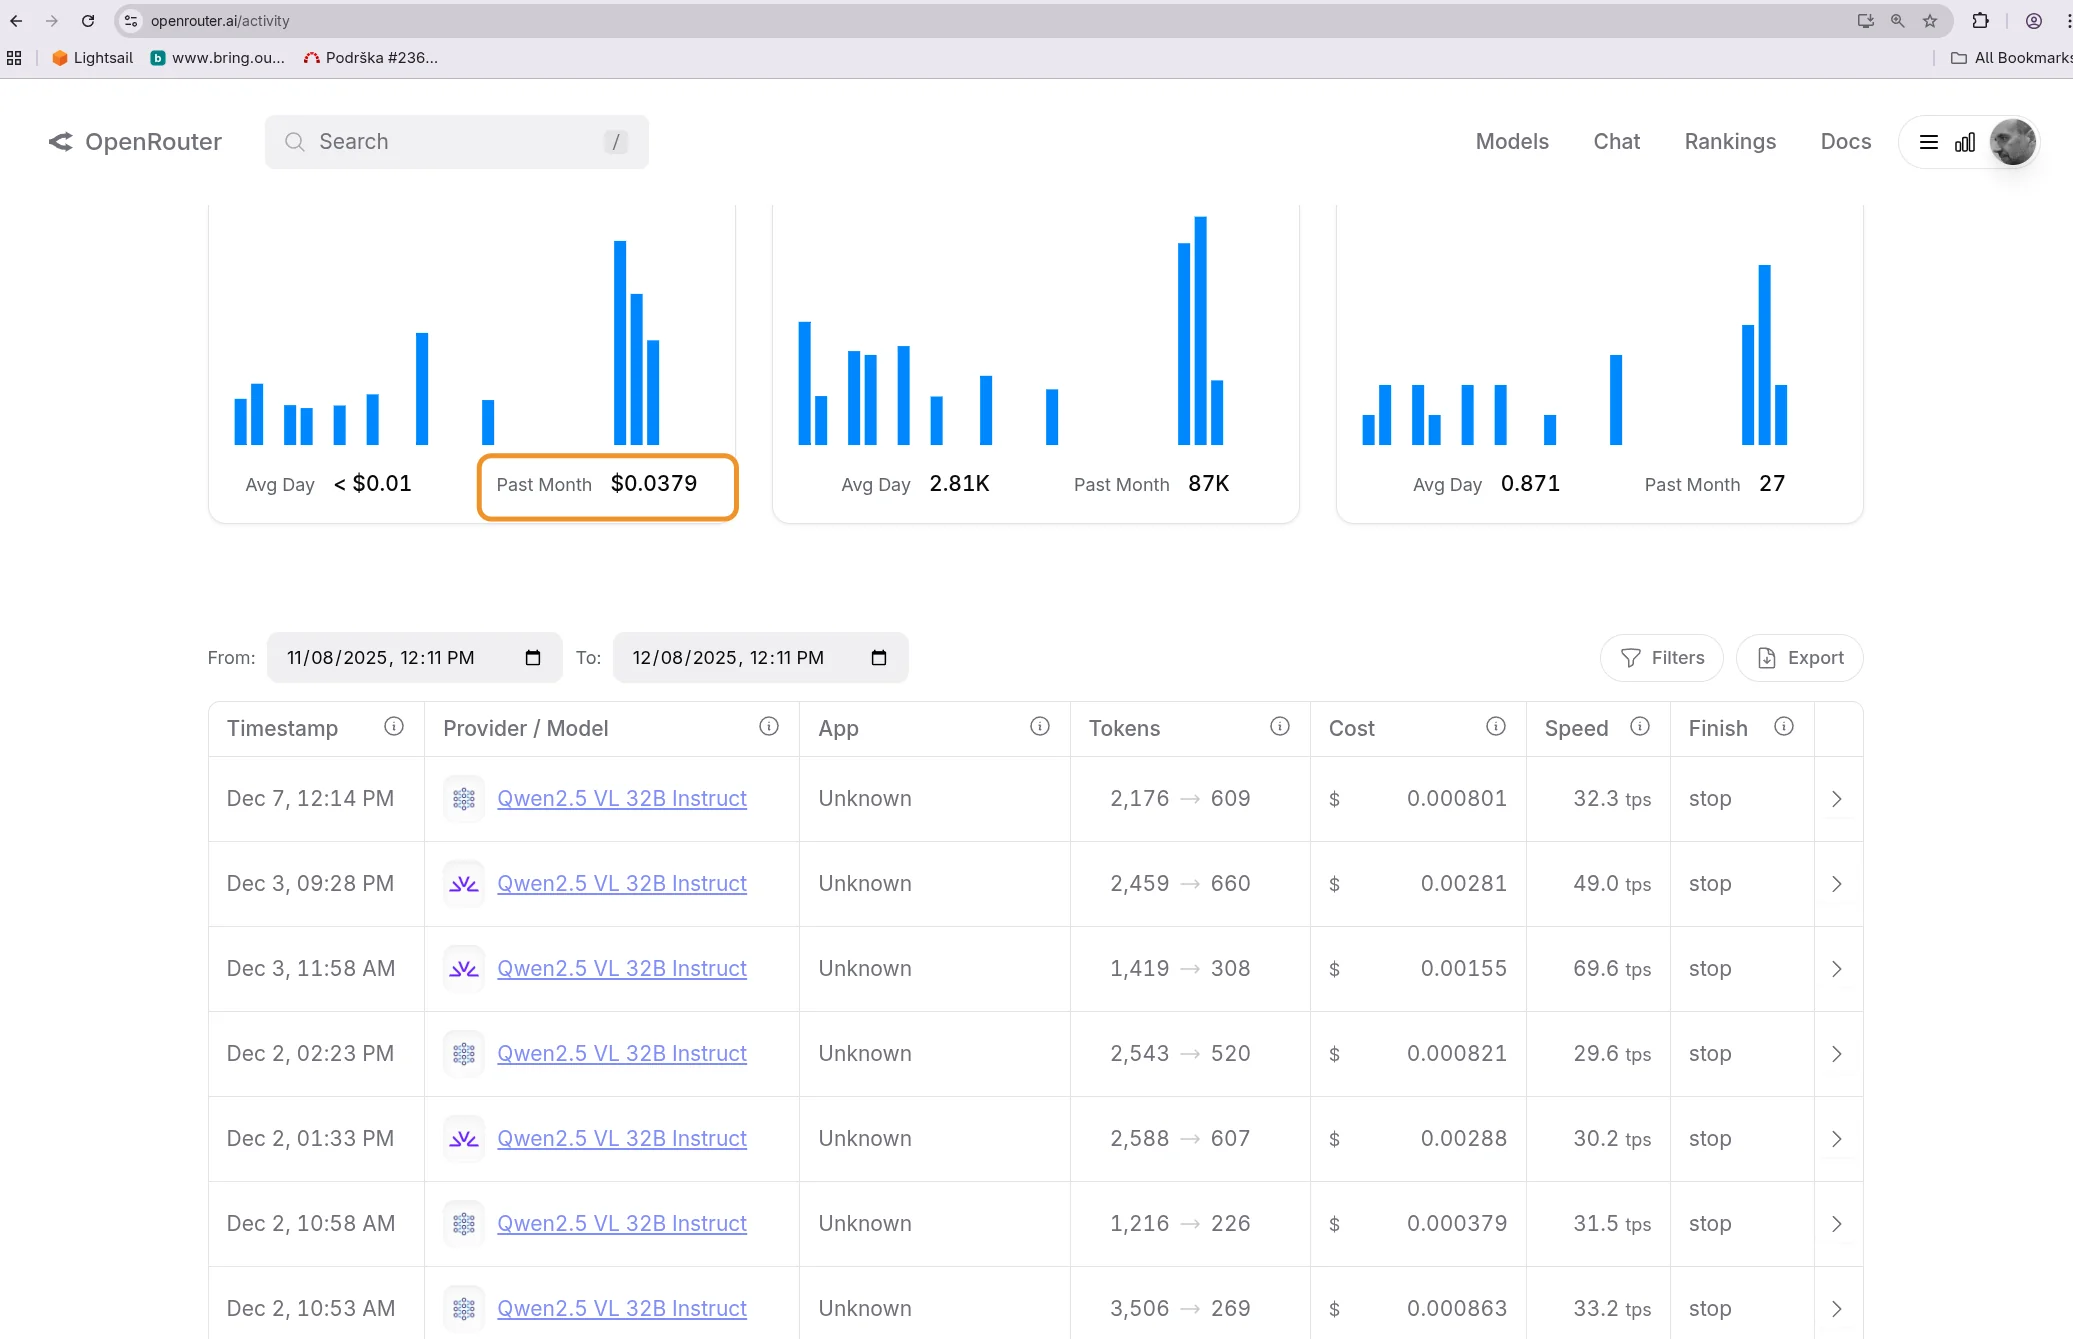Expand the Dec 2, 01:33 PM row
The width and height of the screenshot is (2073, 1339).
[1836, 1139]
